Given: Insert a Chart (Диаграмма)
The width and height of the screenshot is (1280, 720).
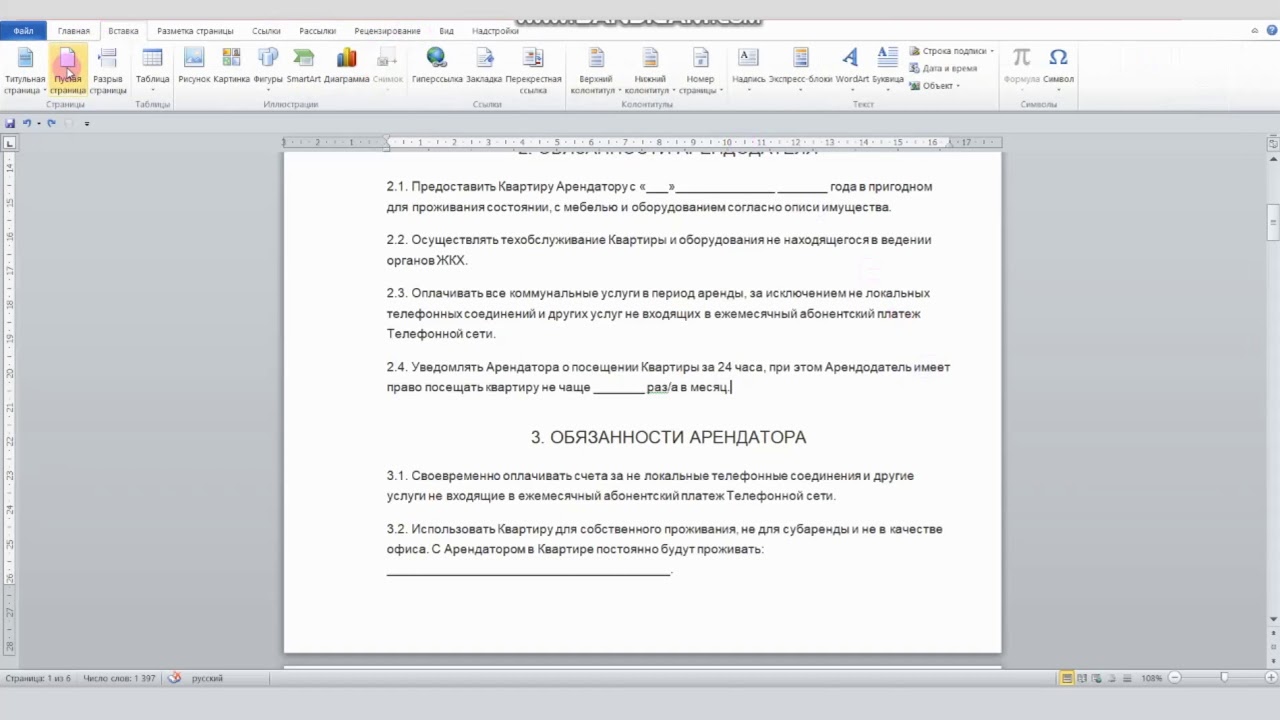Looking at the screenshot, I should tap(346, 66).
